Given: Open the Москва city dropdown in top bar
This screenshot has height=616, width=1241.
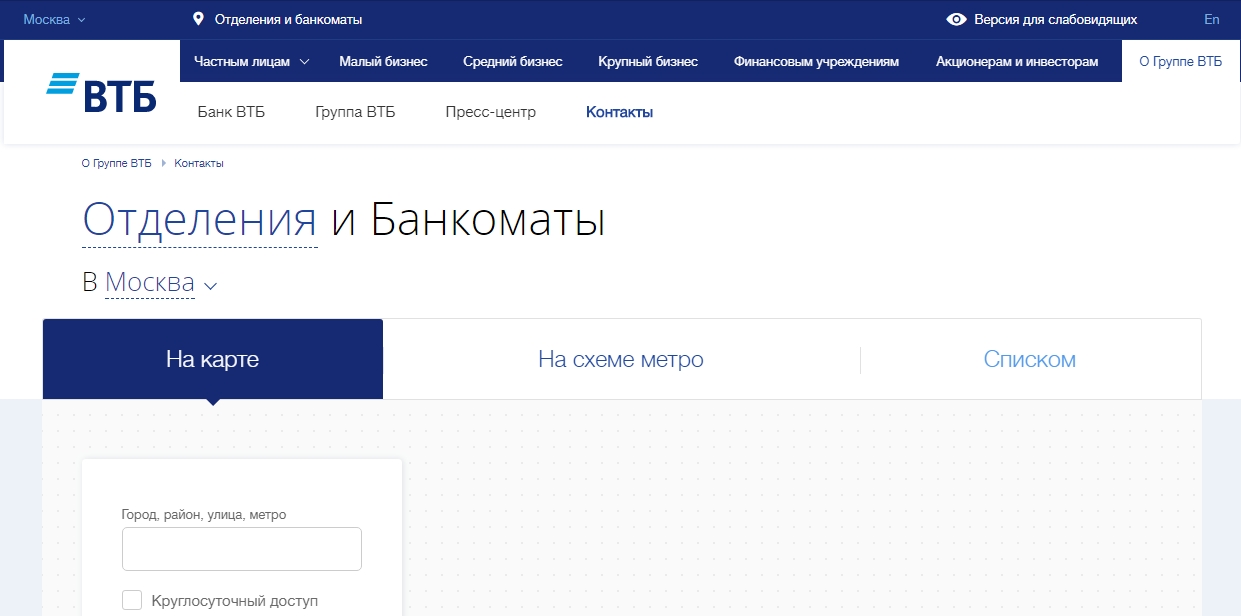Looking at the screenshot, I should pos(54,19).
